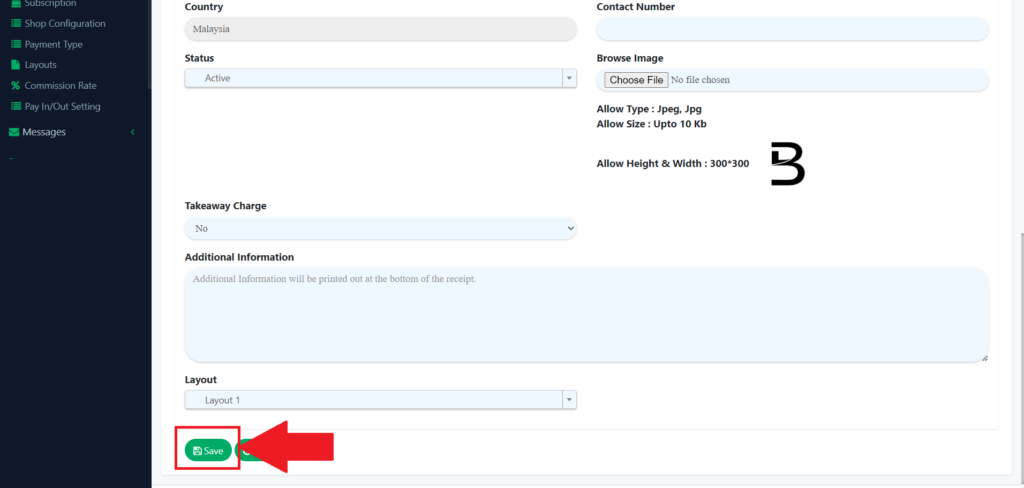Viewport: 1024px width, 488px height.
Task: Click Choose File to browse image
Action: tap(636, 80)
